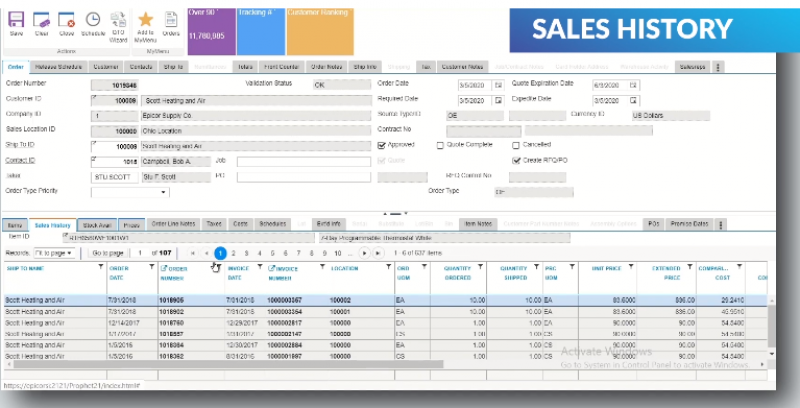The image size is (800, 408).
Task: Switch to the Release Schedule tab
Action: coord(58,67)
